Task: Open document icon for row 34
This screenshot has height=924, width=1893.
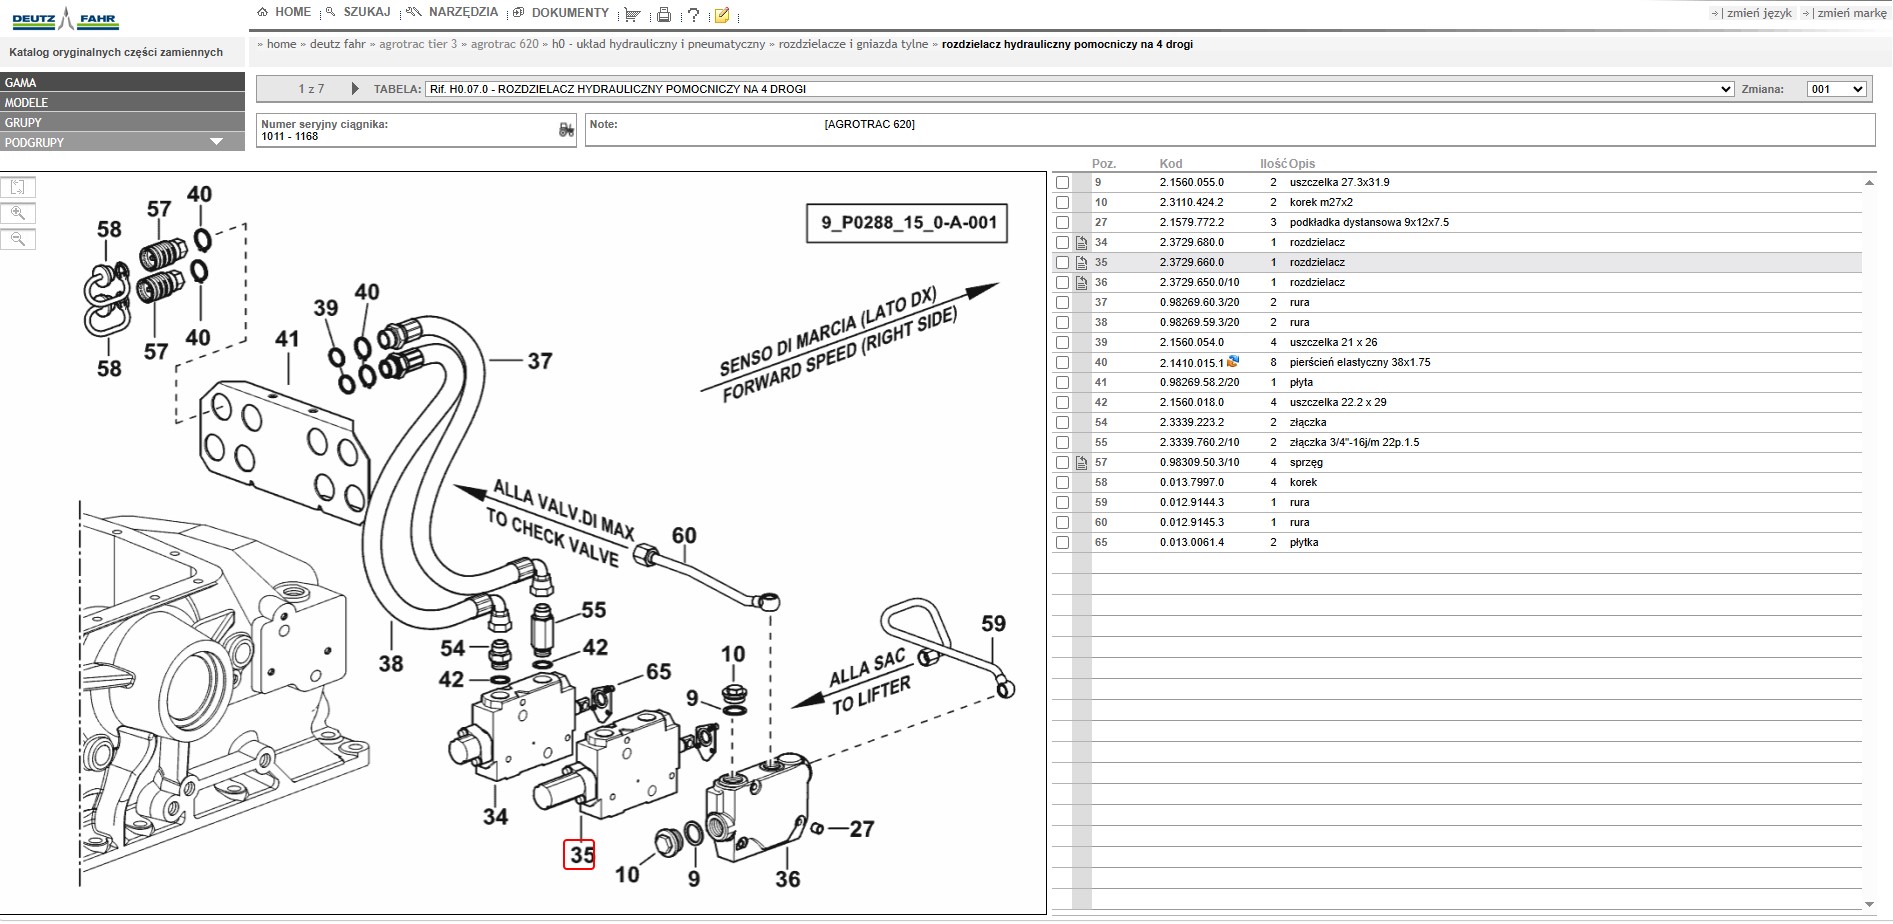Action: coord(1081,243)
